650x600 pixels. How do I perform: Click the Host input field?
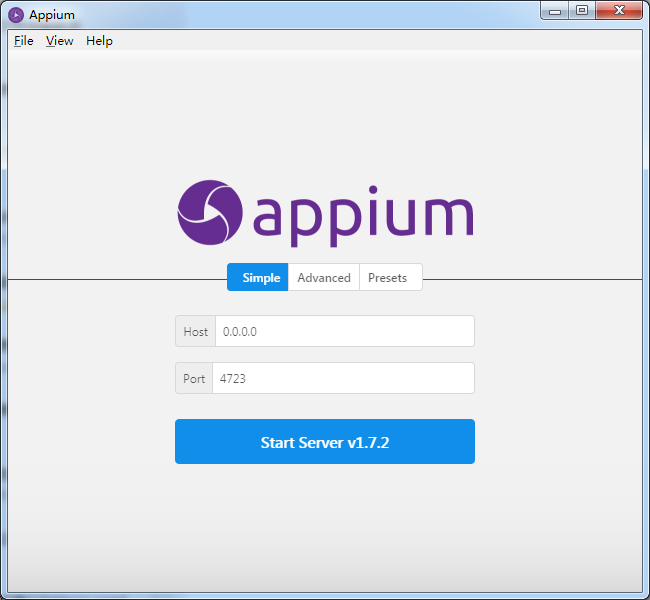345,331
